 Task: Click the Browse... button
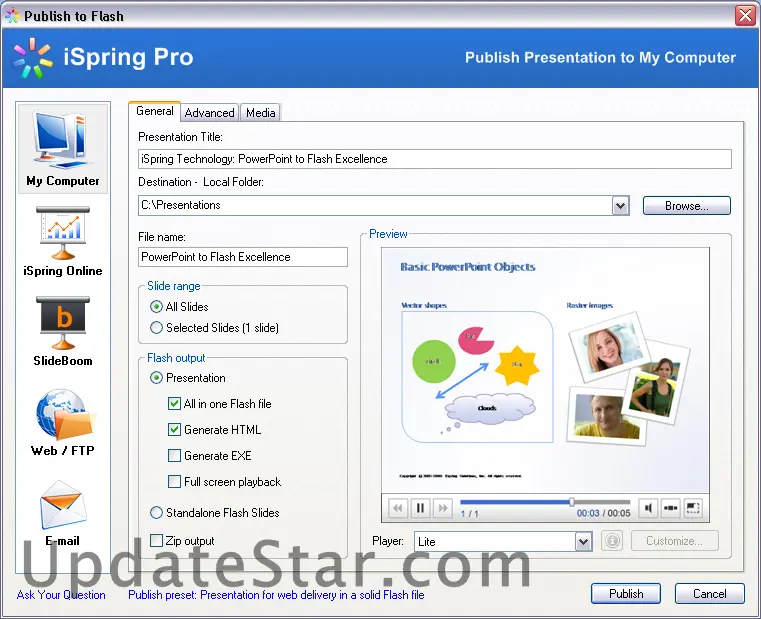coord(687,205)
